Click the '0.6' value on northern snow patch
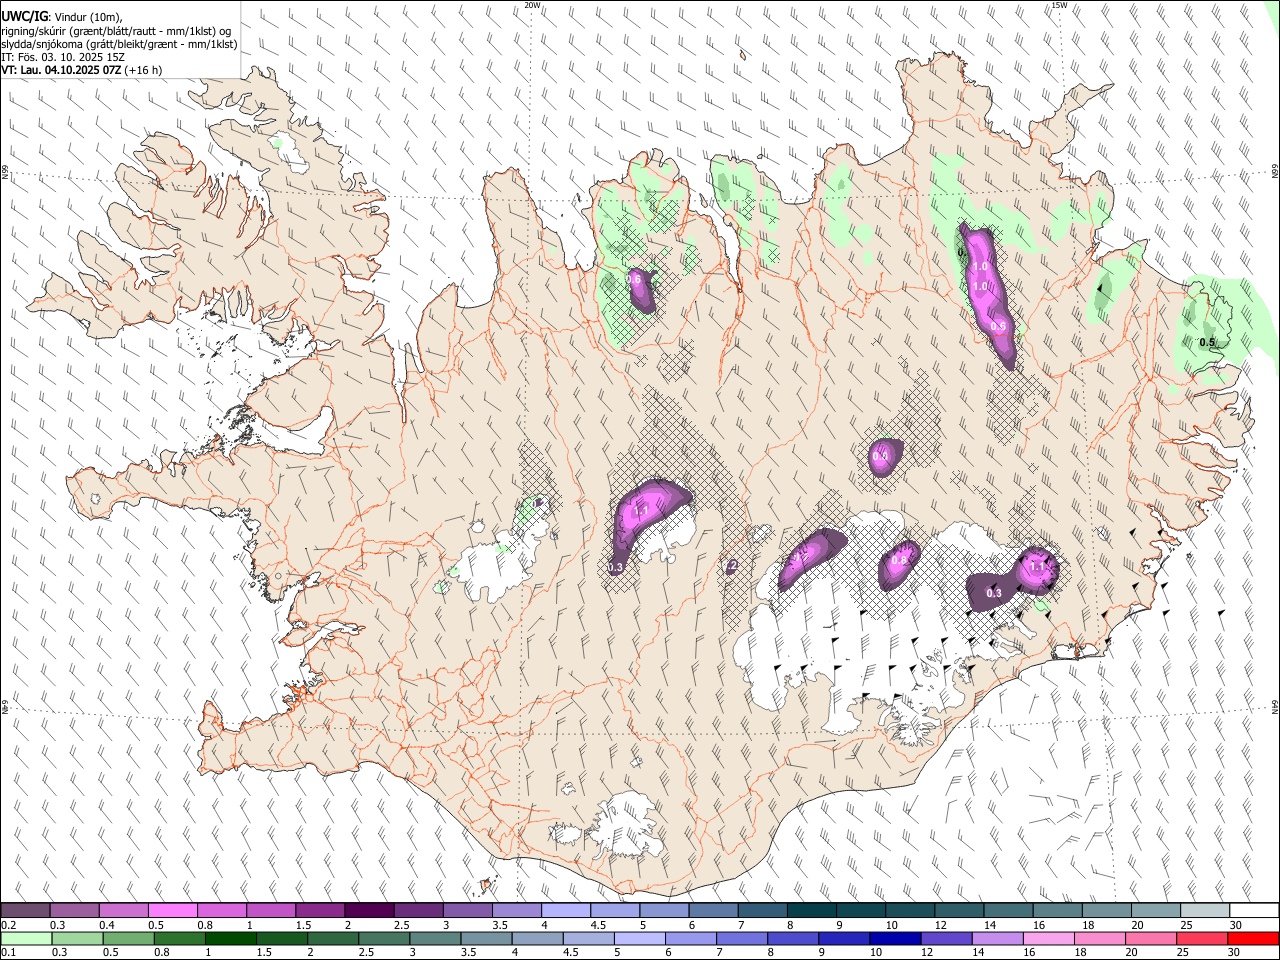The image size is (1280, 960). pos(634,280)
